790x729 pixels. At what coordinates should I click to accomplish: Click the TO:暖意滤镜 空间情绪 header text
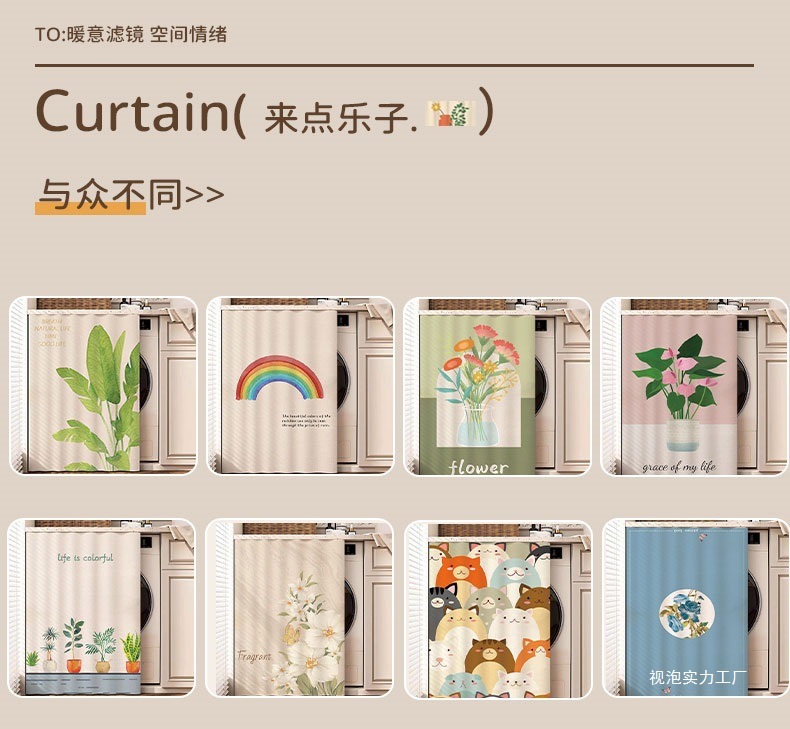[x=131, y=34]
